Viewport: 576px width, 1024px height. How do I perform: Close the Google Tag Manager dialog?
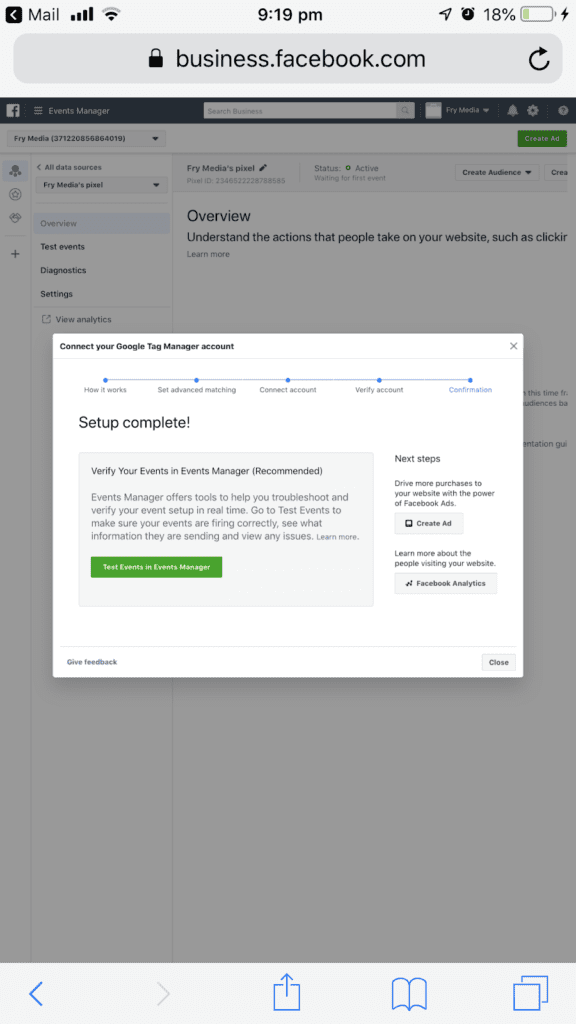[x=513, y=346]
